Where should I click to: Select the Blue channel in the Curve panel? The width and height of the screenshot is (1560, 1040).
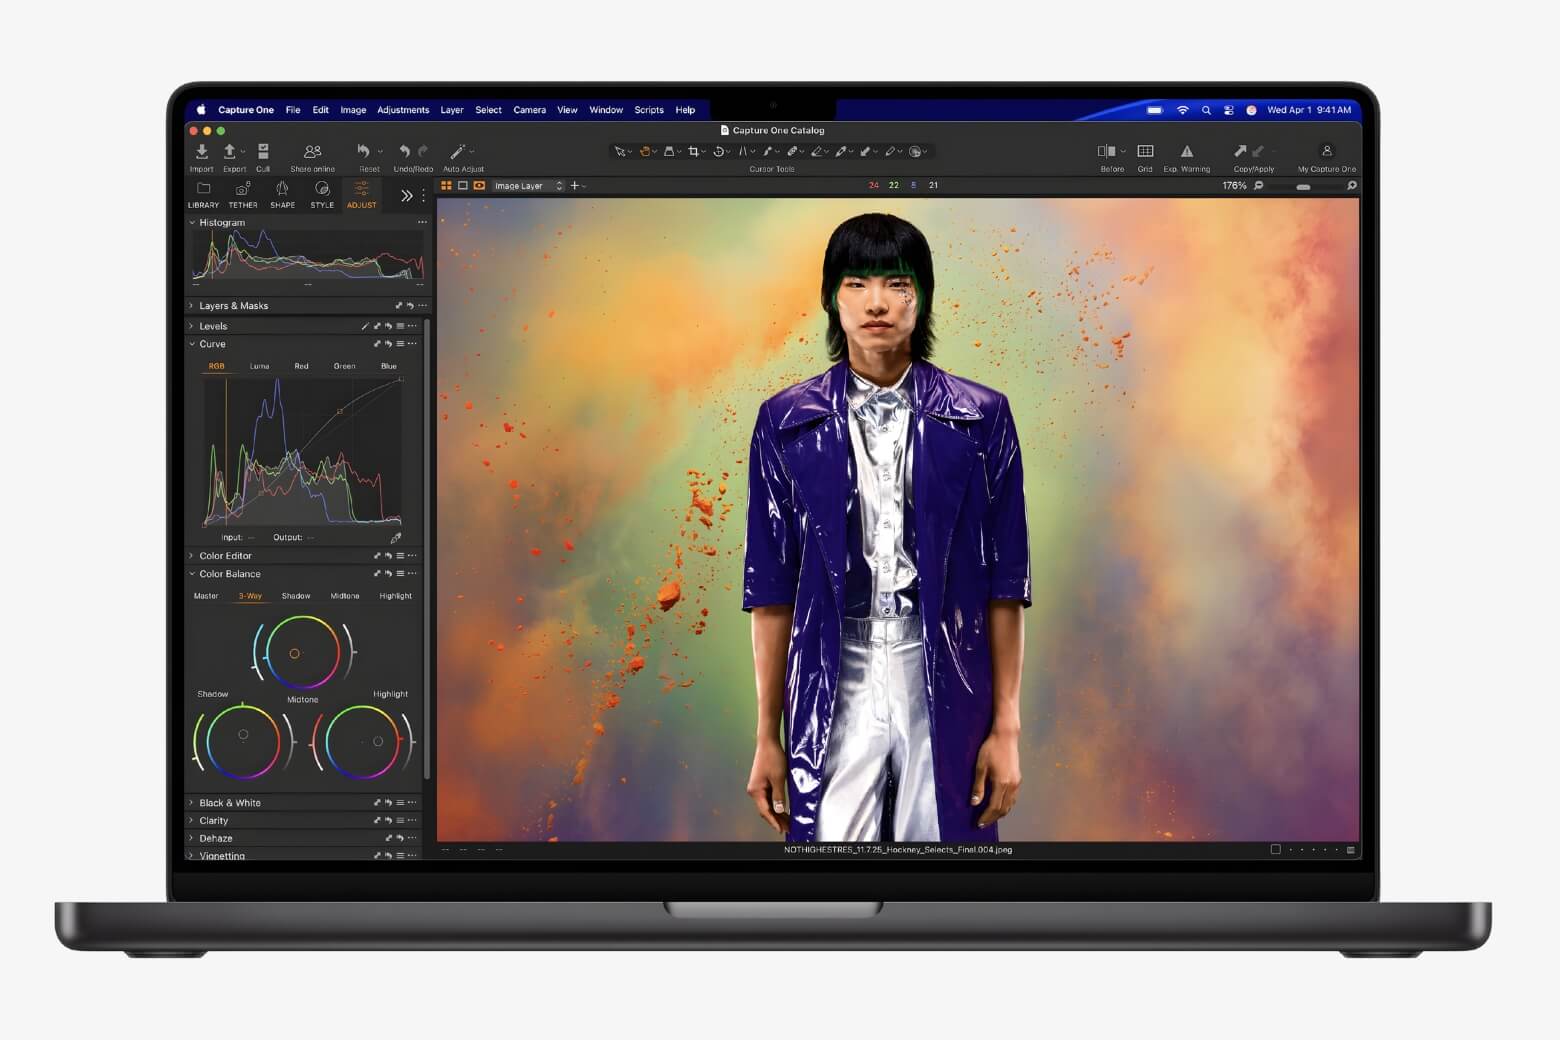[388, 366]
